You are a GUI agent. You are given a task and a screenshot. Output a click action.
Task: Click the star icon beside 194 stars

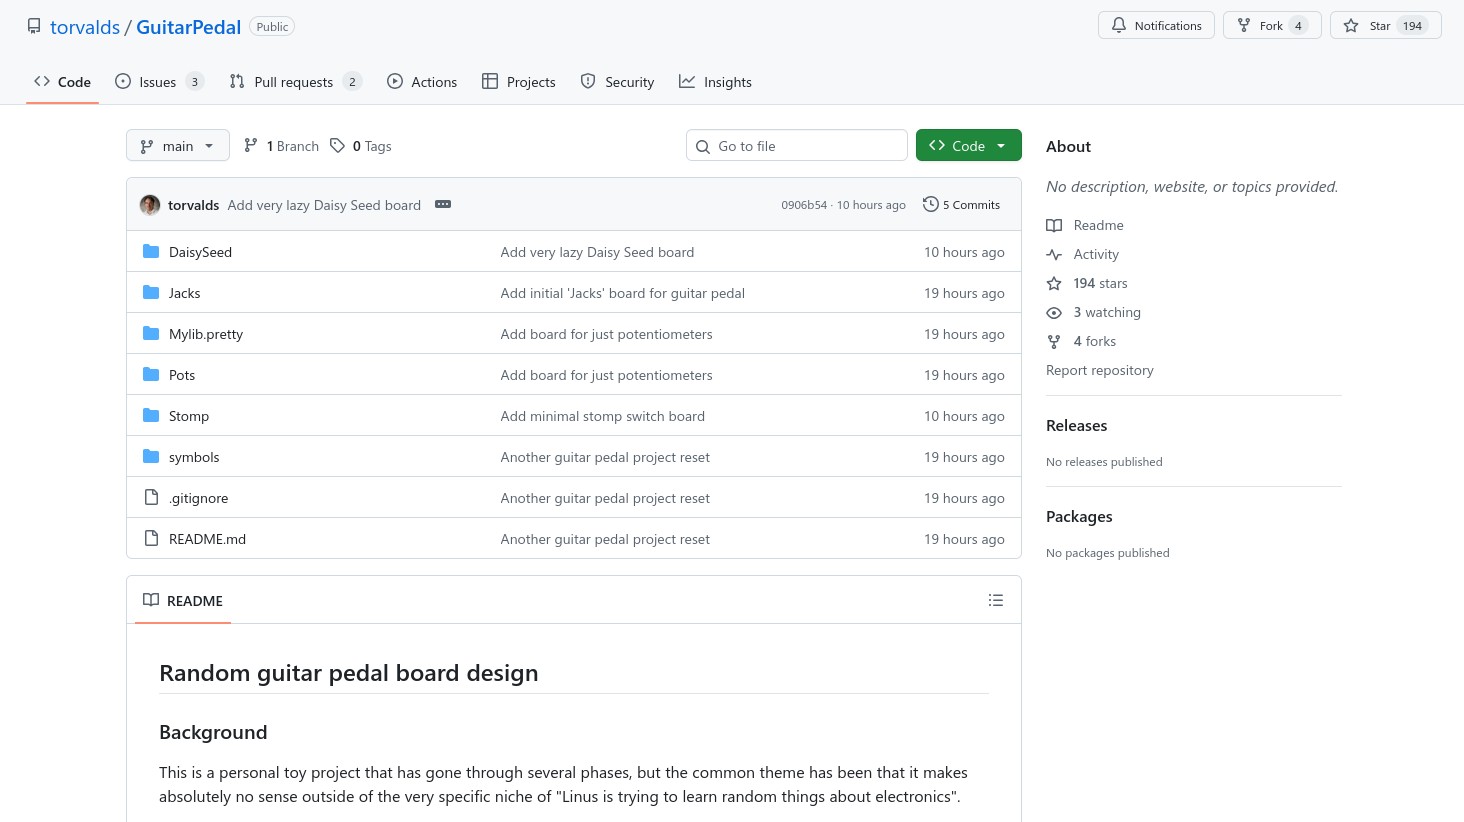[1054, 283]
